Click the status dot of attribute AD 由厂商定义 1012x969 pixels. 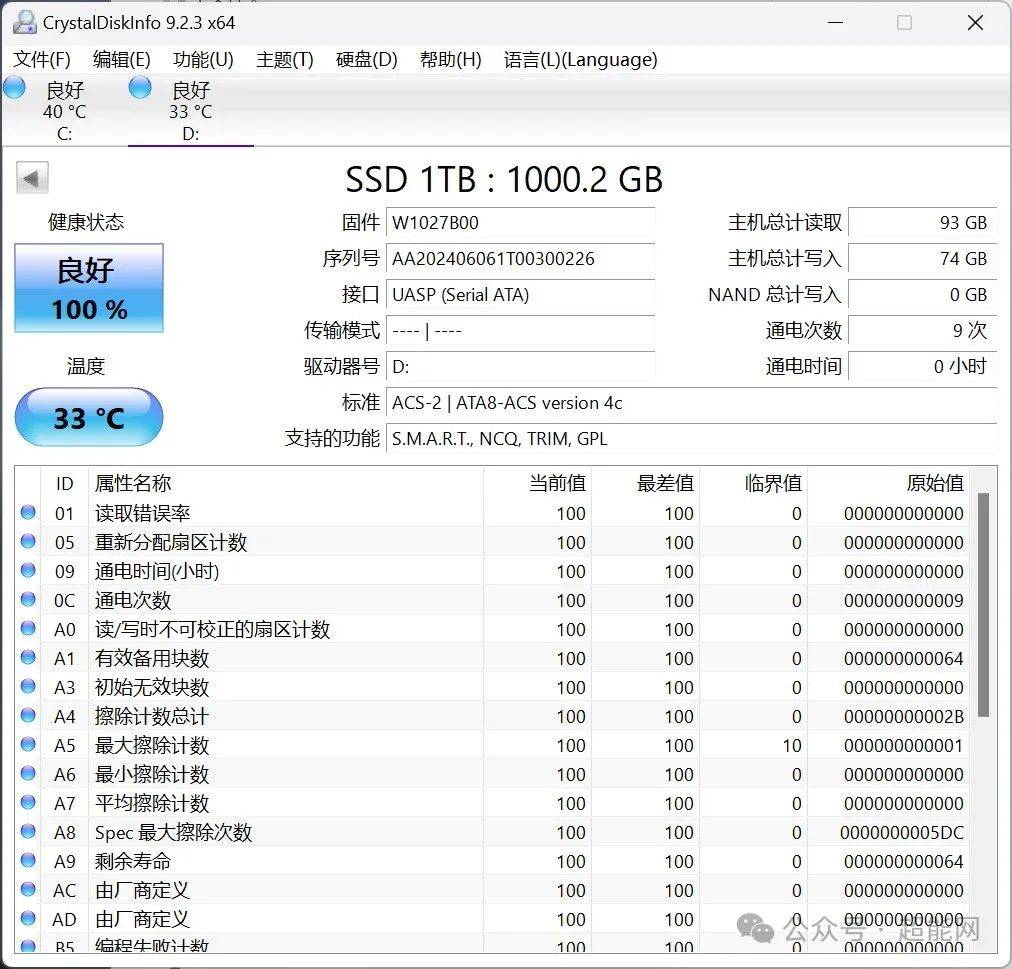point(28,919)
